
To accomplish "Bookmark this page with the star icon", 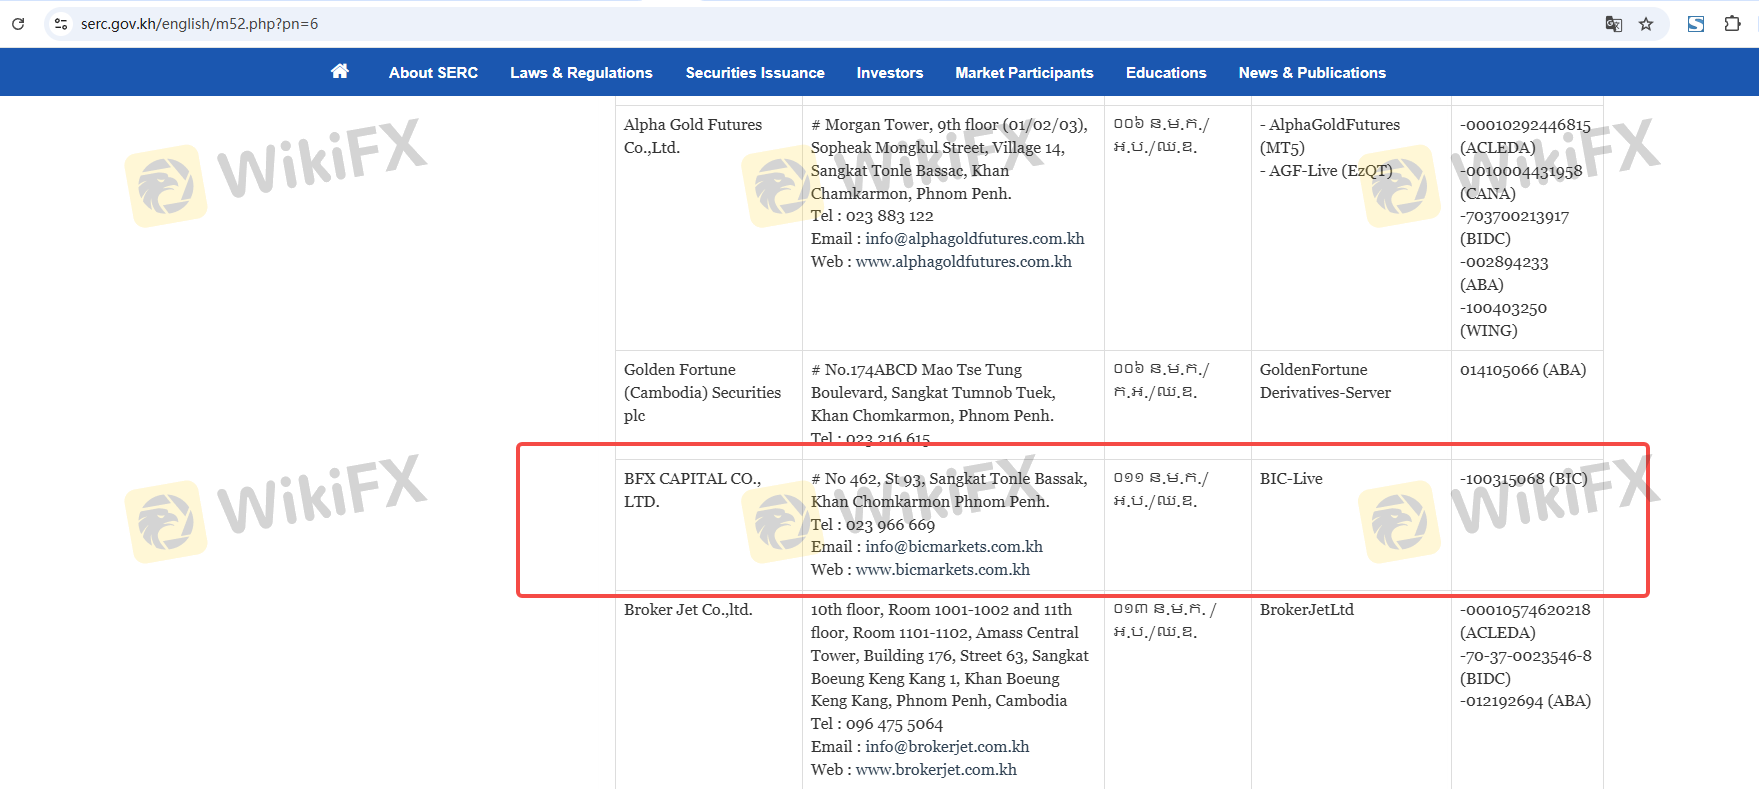I will pyautogui.click(x=1646, y=24).
